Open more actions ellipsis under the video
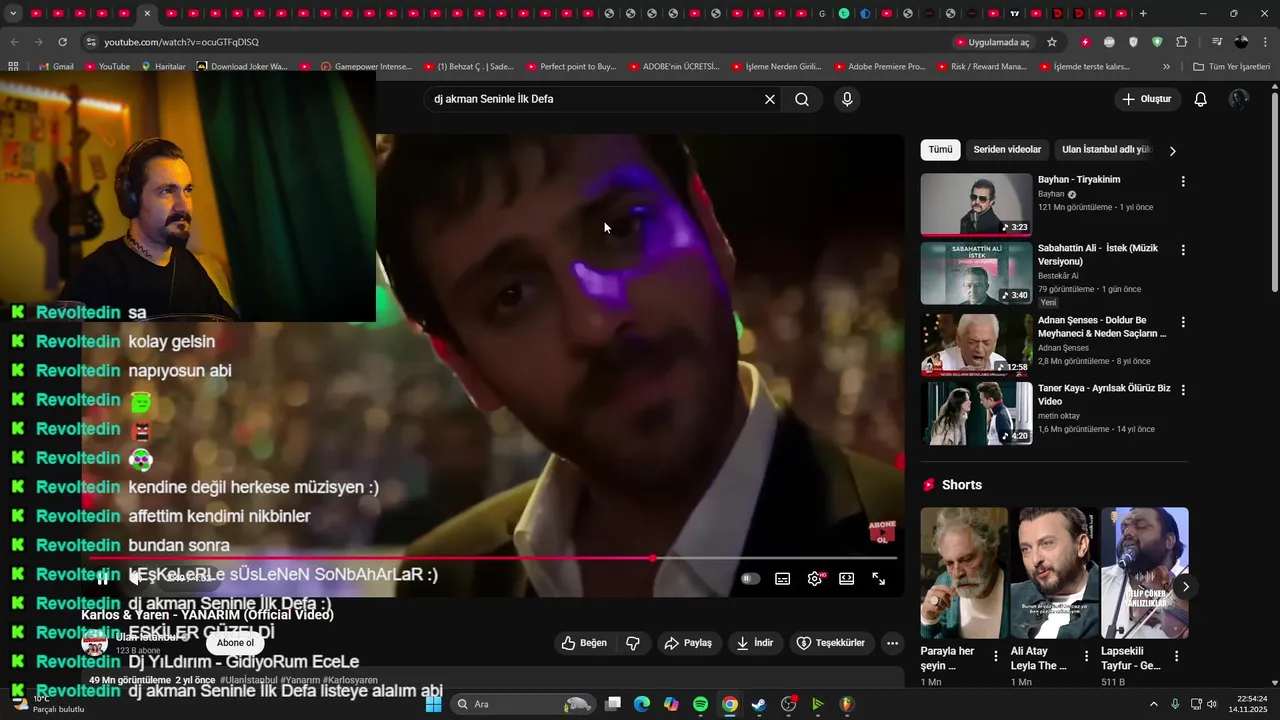Screen dimensions: 1280x720 [x=893, y=643]
